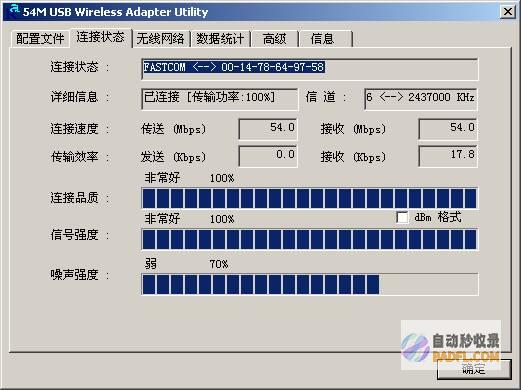Open the 无线网络 tab
The height and width of the screenshot is (390, 521).
coord(160,39)
